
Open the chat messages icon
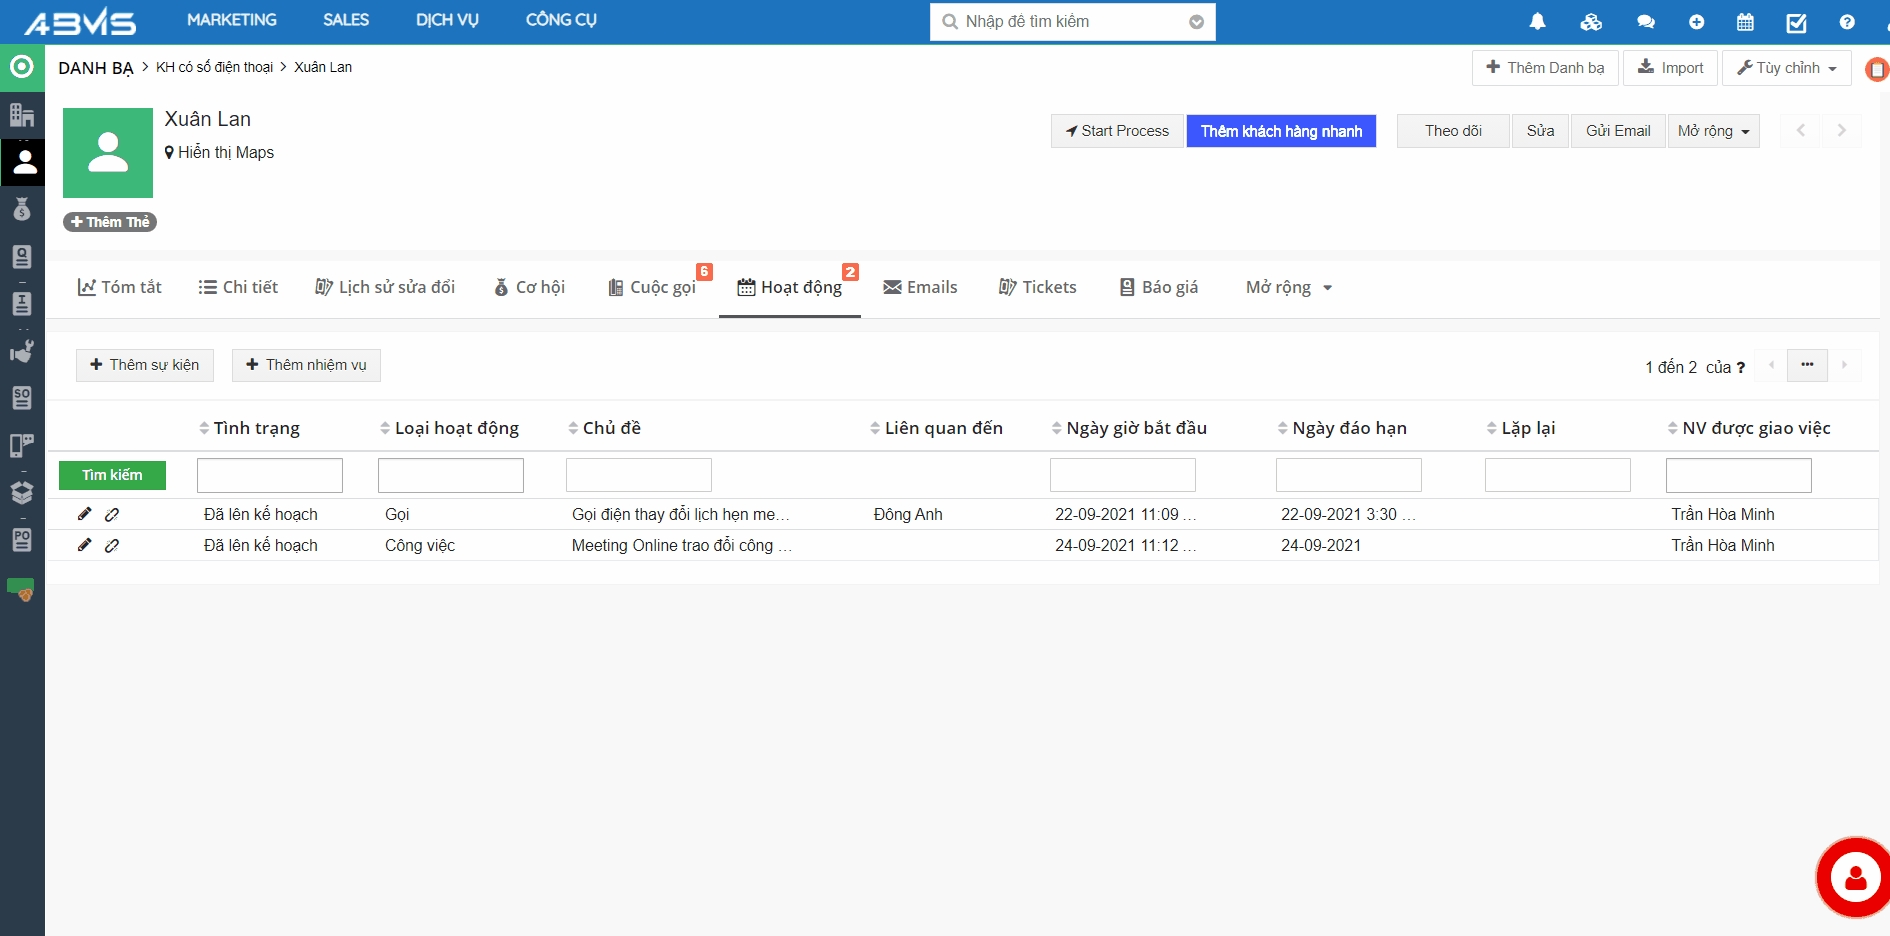coord(1645,22)
